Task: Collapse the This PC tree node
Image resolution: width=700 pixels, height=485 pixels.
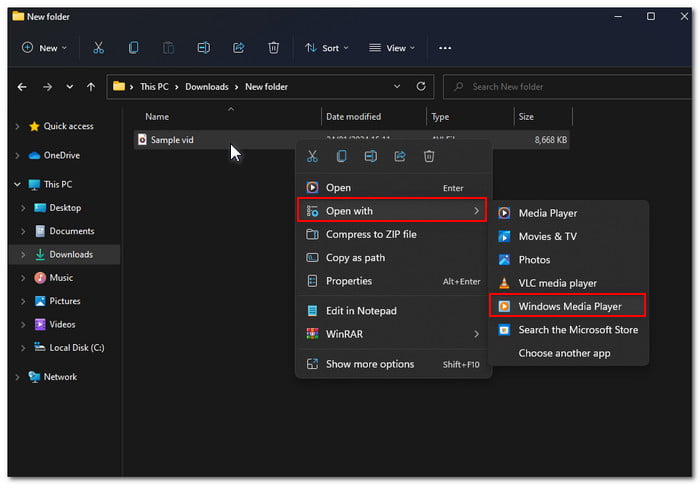Action: click(x=17, y=184)
